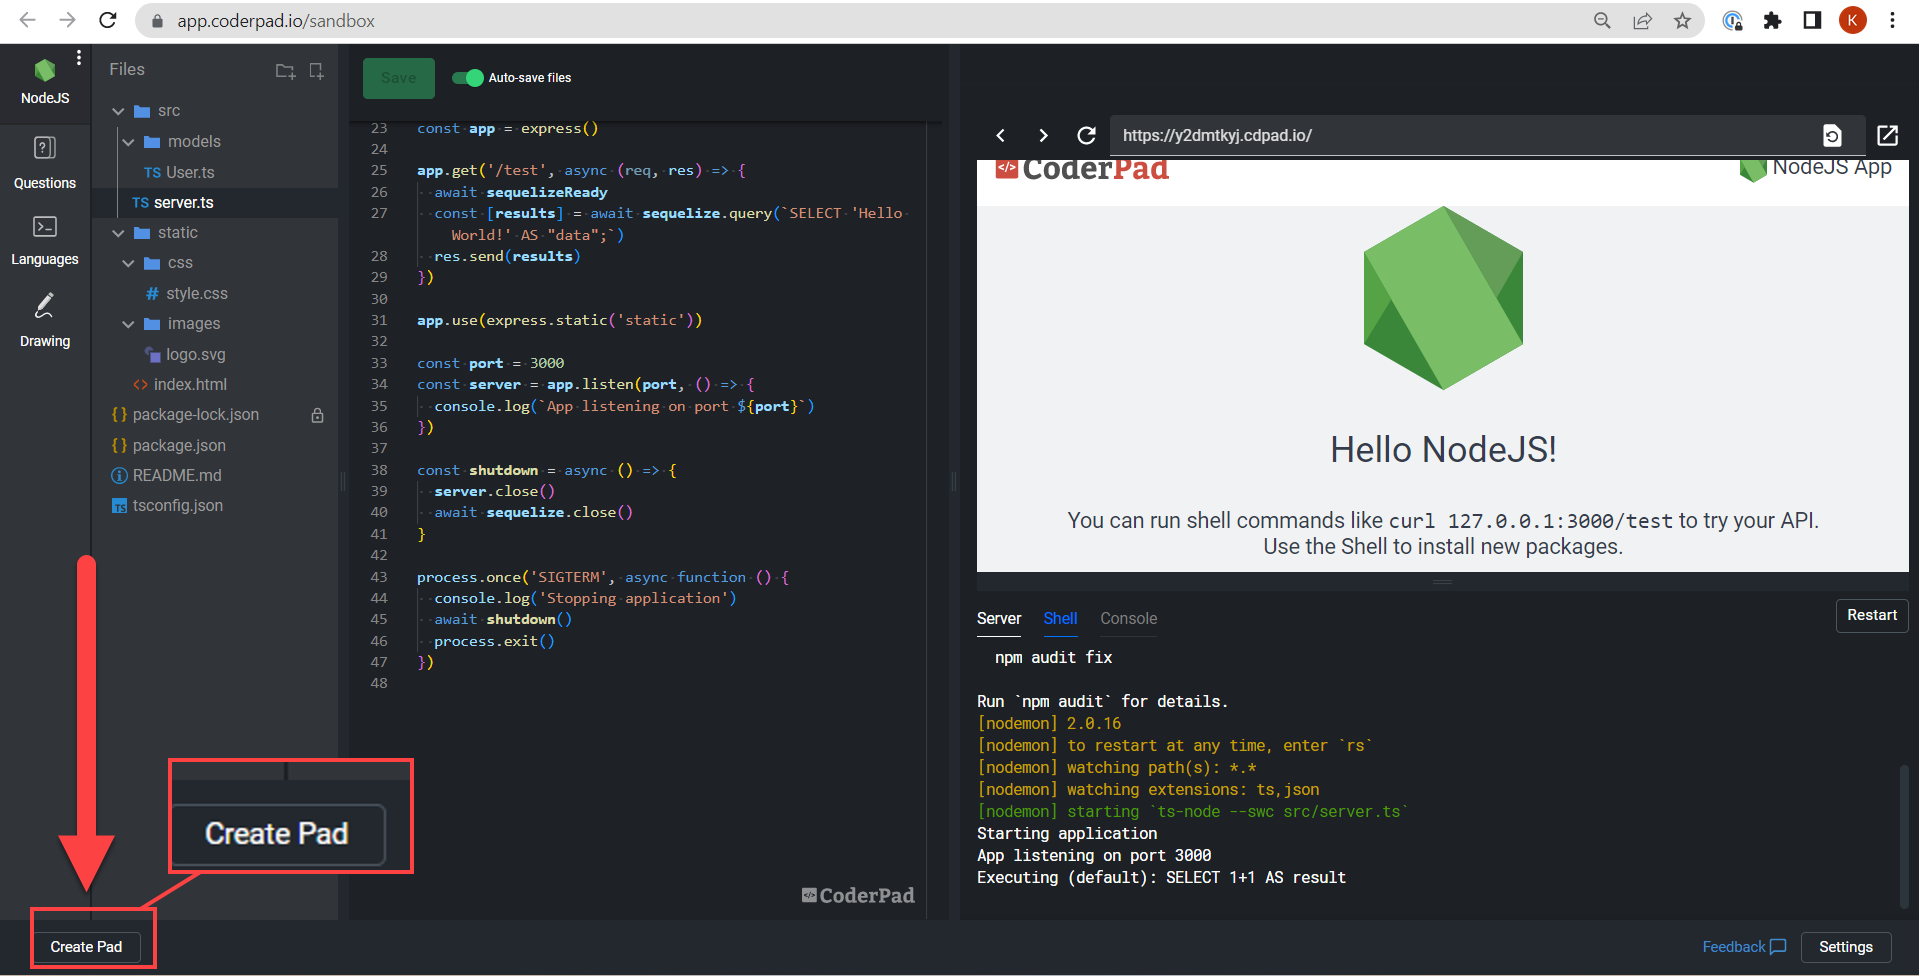Click the reset icon in the preview URL bar
This screenshot has width=1919, height=976.
pyautogui.click(x=1831, y=135)
